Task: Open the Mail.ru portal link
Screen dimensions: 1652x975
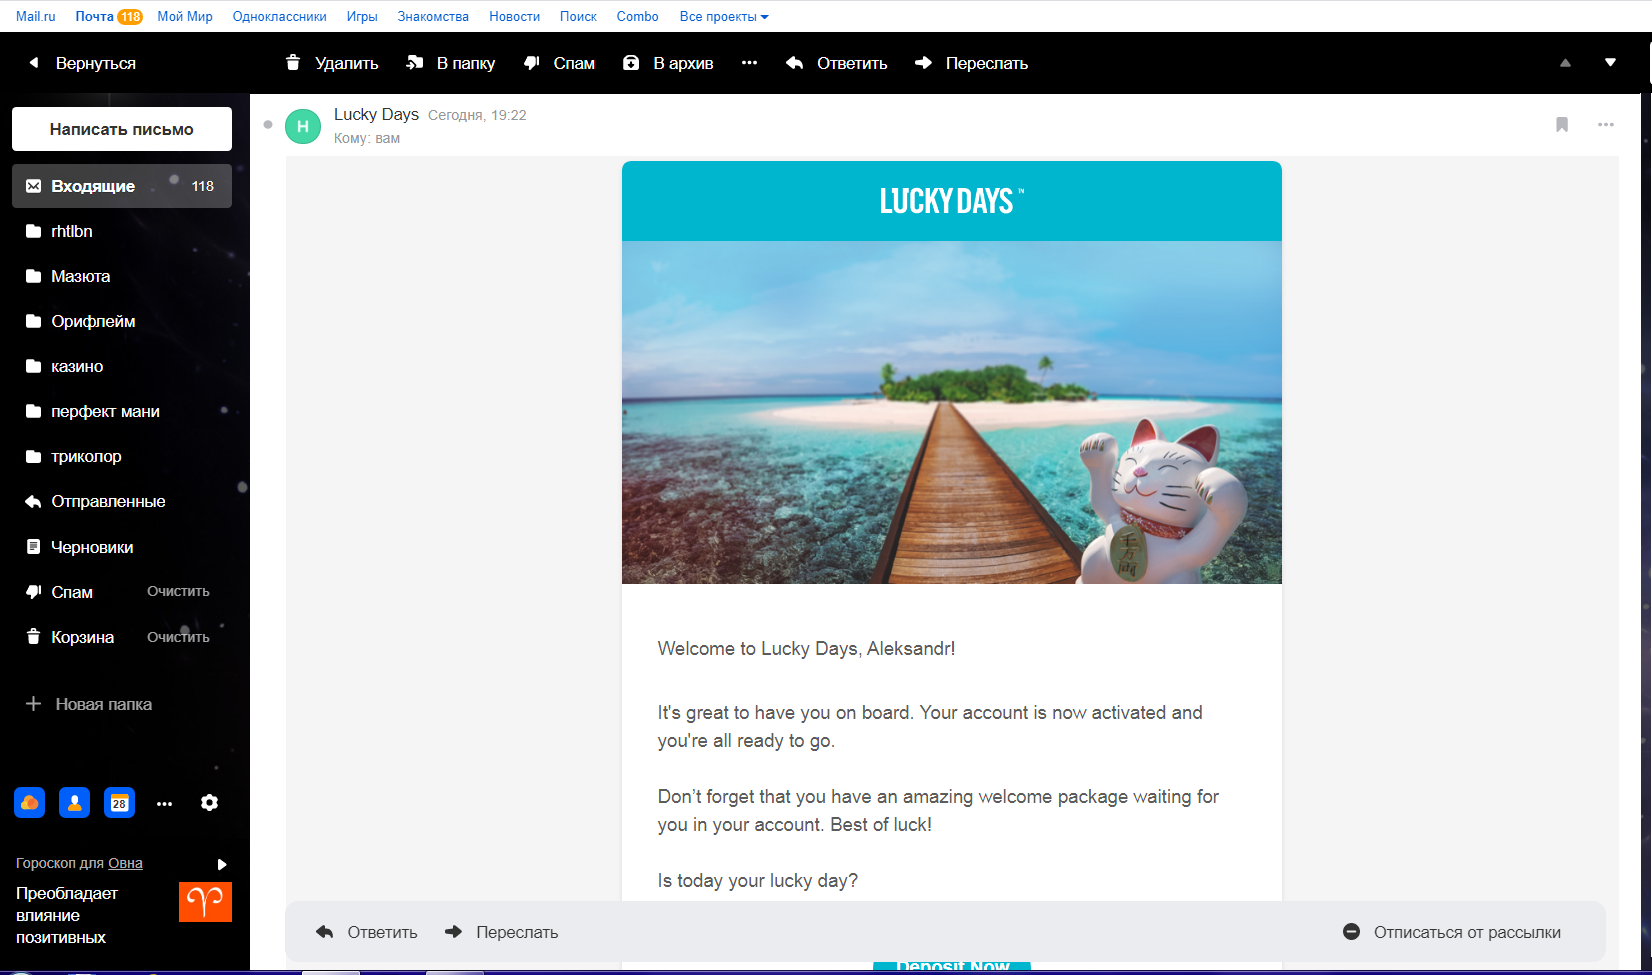Action: 36,16
